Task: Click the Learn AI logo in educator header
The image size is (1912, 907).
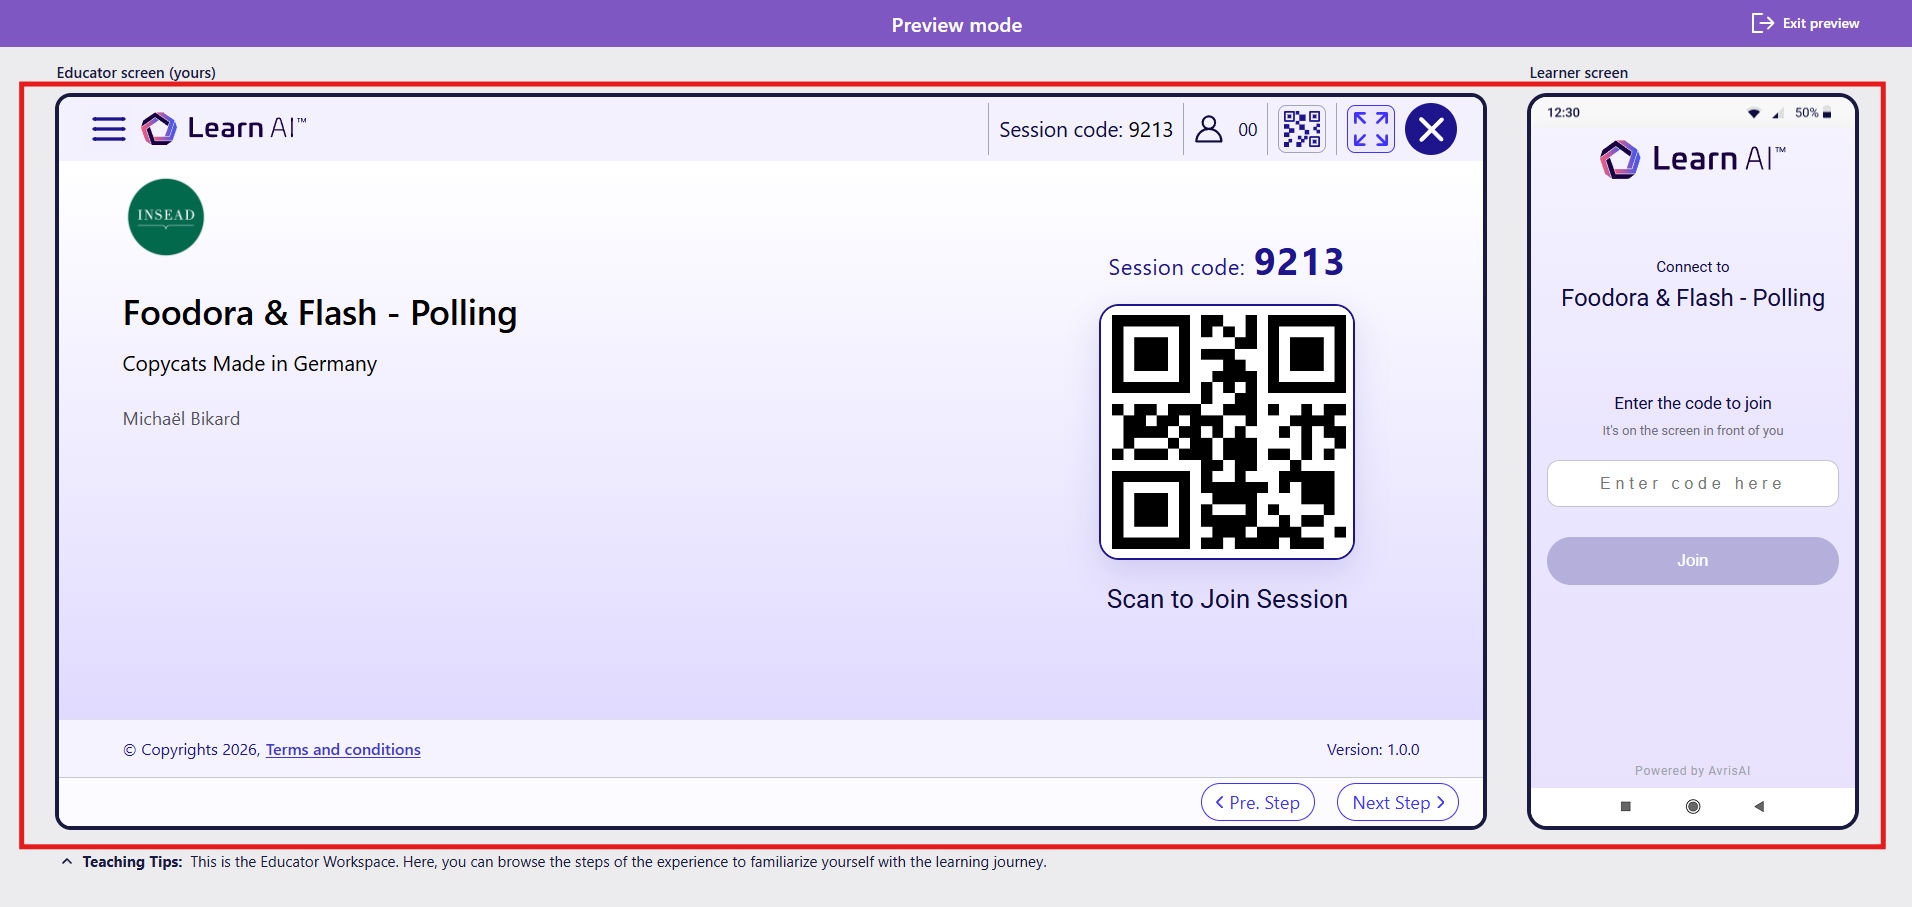Action: tap(224, 128)
